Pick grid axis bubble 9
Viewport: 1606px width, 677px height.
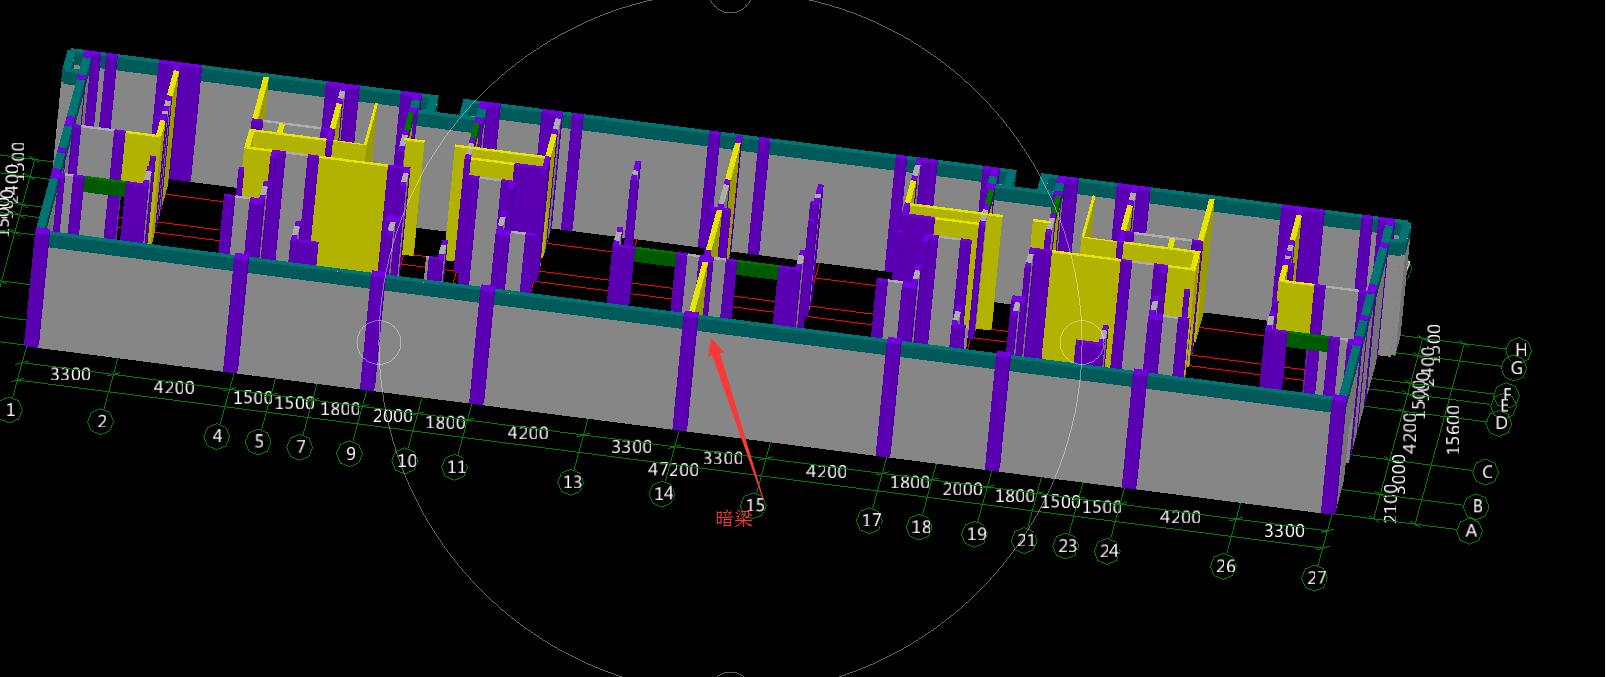point(350,453)
